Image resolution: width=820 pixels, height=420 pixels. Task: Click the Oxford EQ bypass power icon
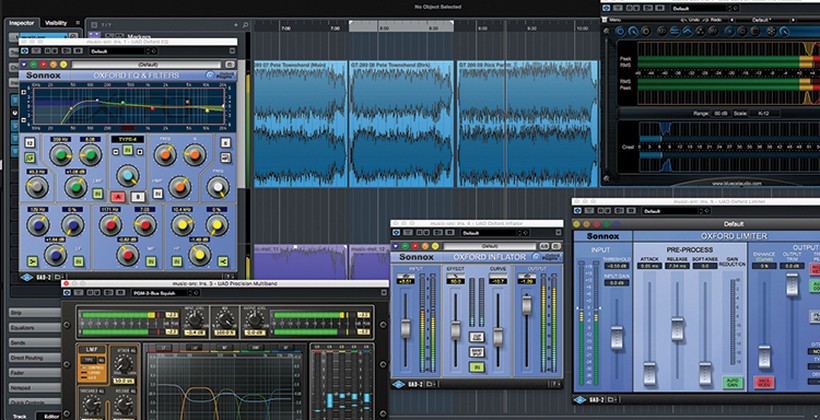(x=24, y=51)
